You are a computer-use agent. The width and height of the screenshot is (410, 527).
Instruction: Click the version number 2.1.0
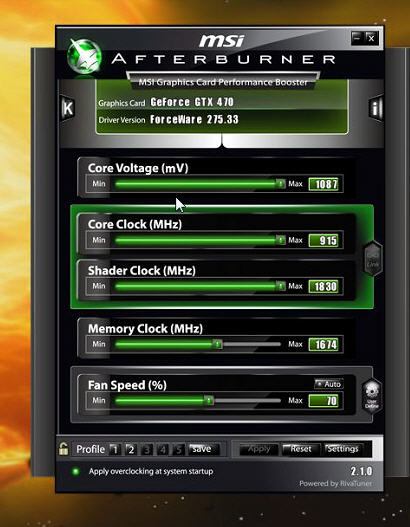pyautogui.click(x=361, y=471)
